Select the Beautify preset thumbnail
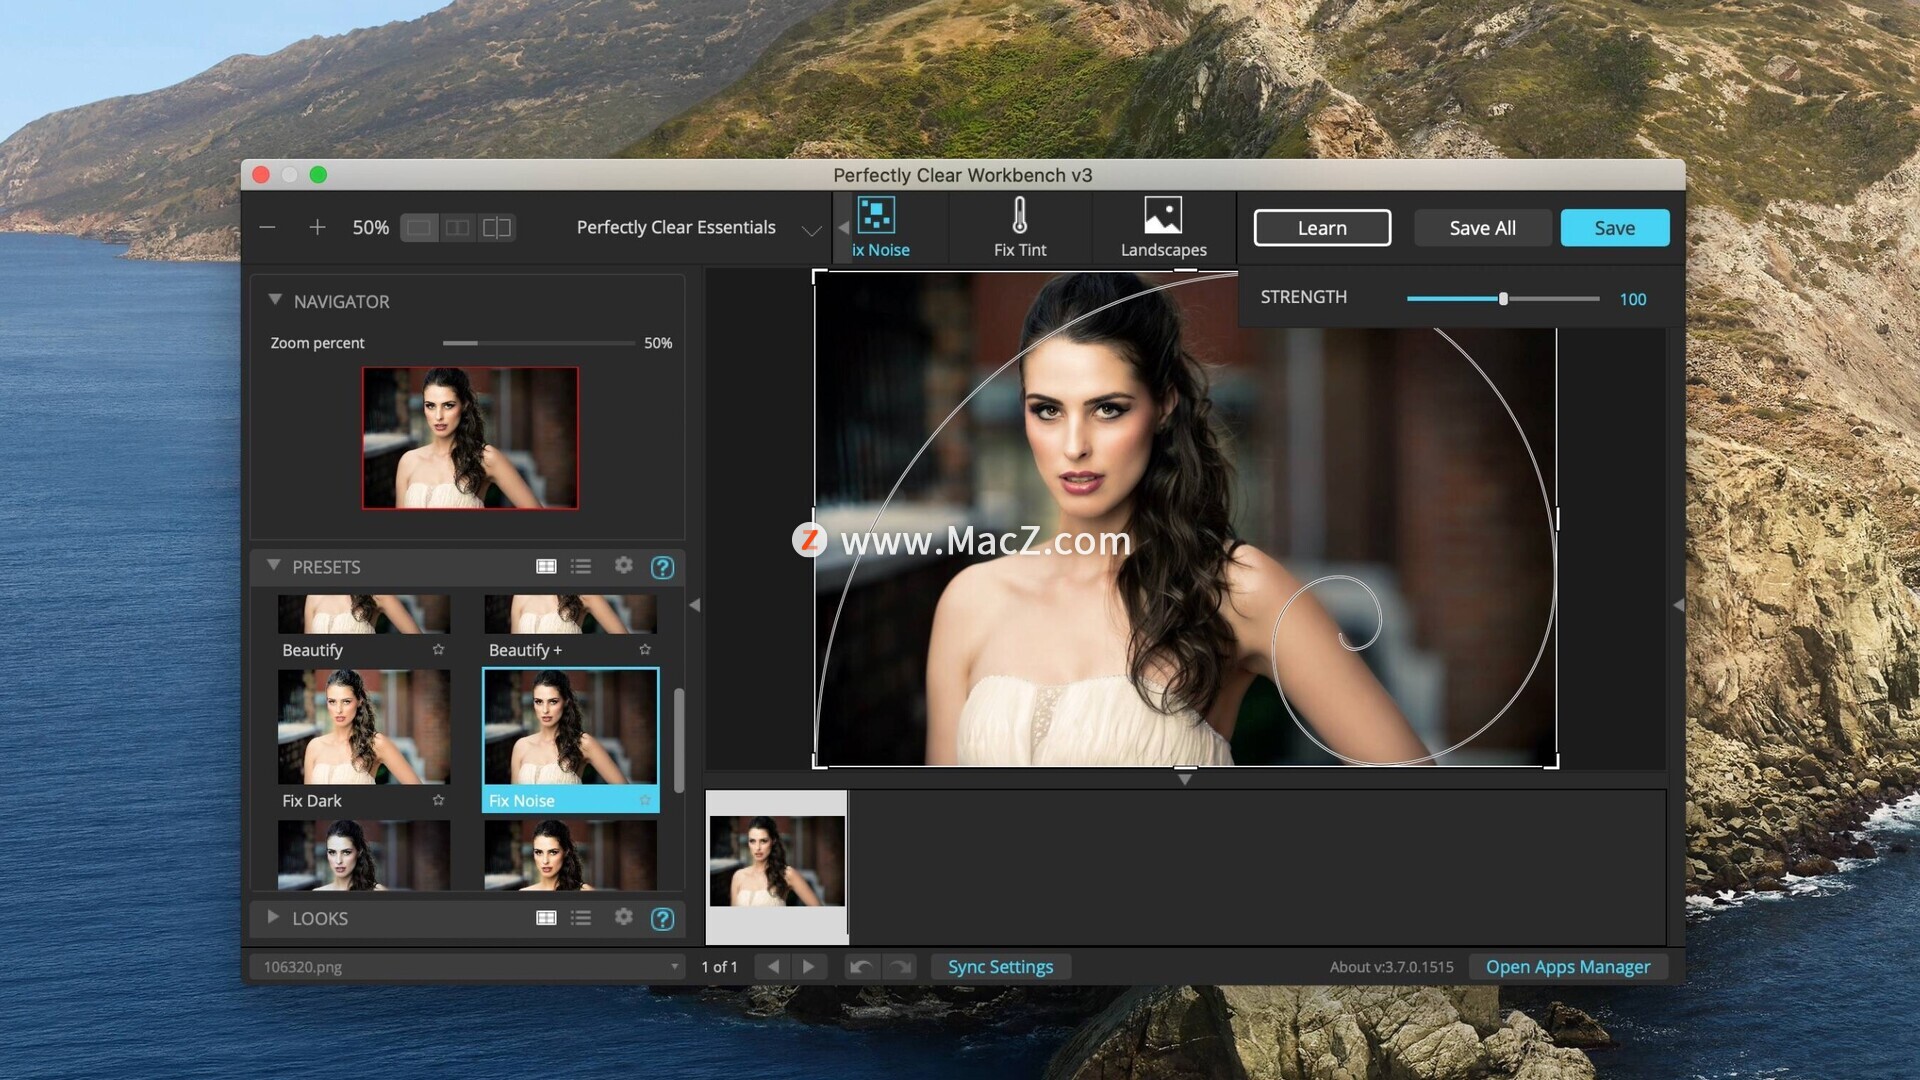The width and height of the screenshot is (1920, 1080). click(x=364, y=614)
